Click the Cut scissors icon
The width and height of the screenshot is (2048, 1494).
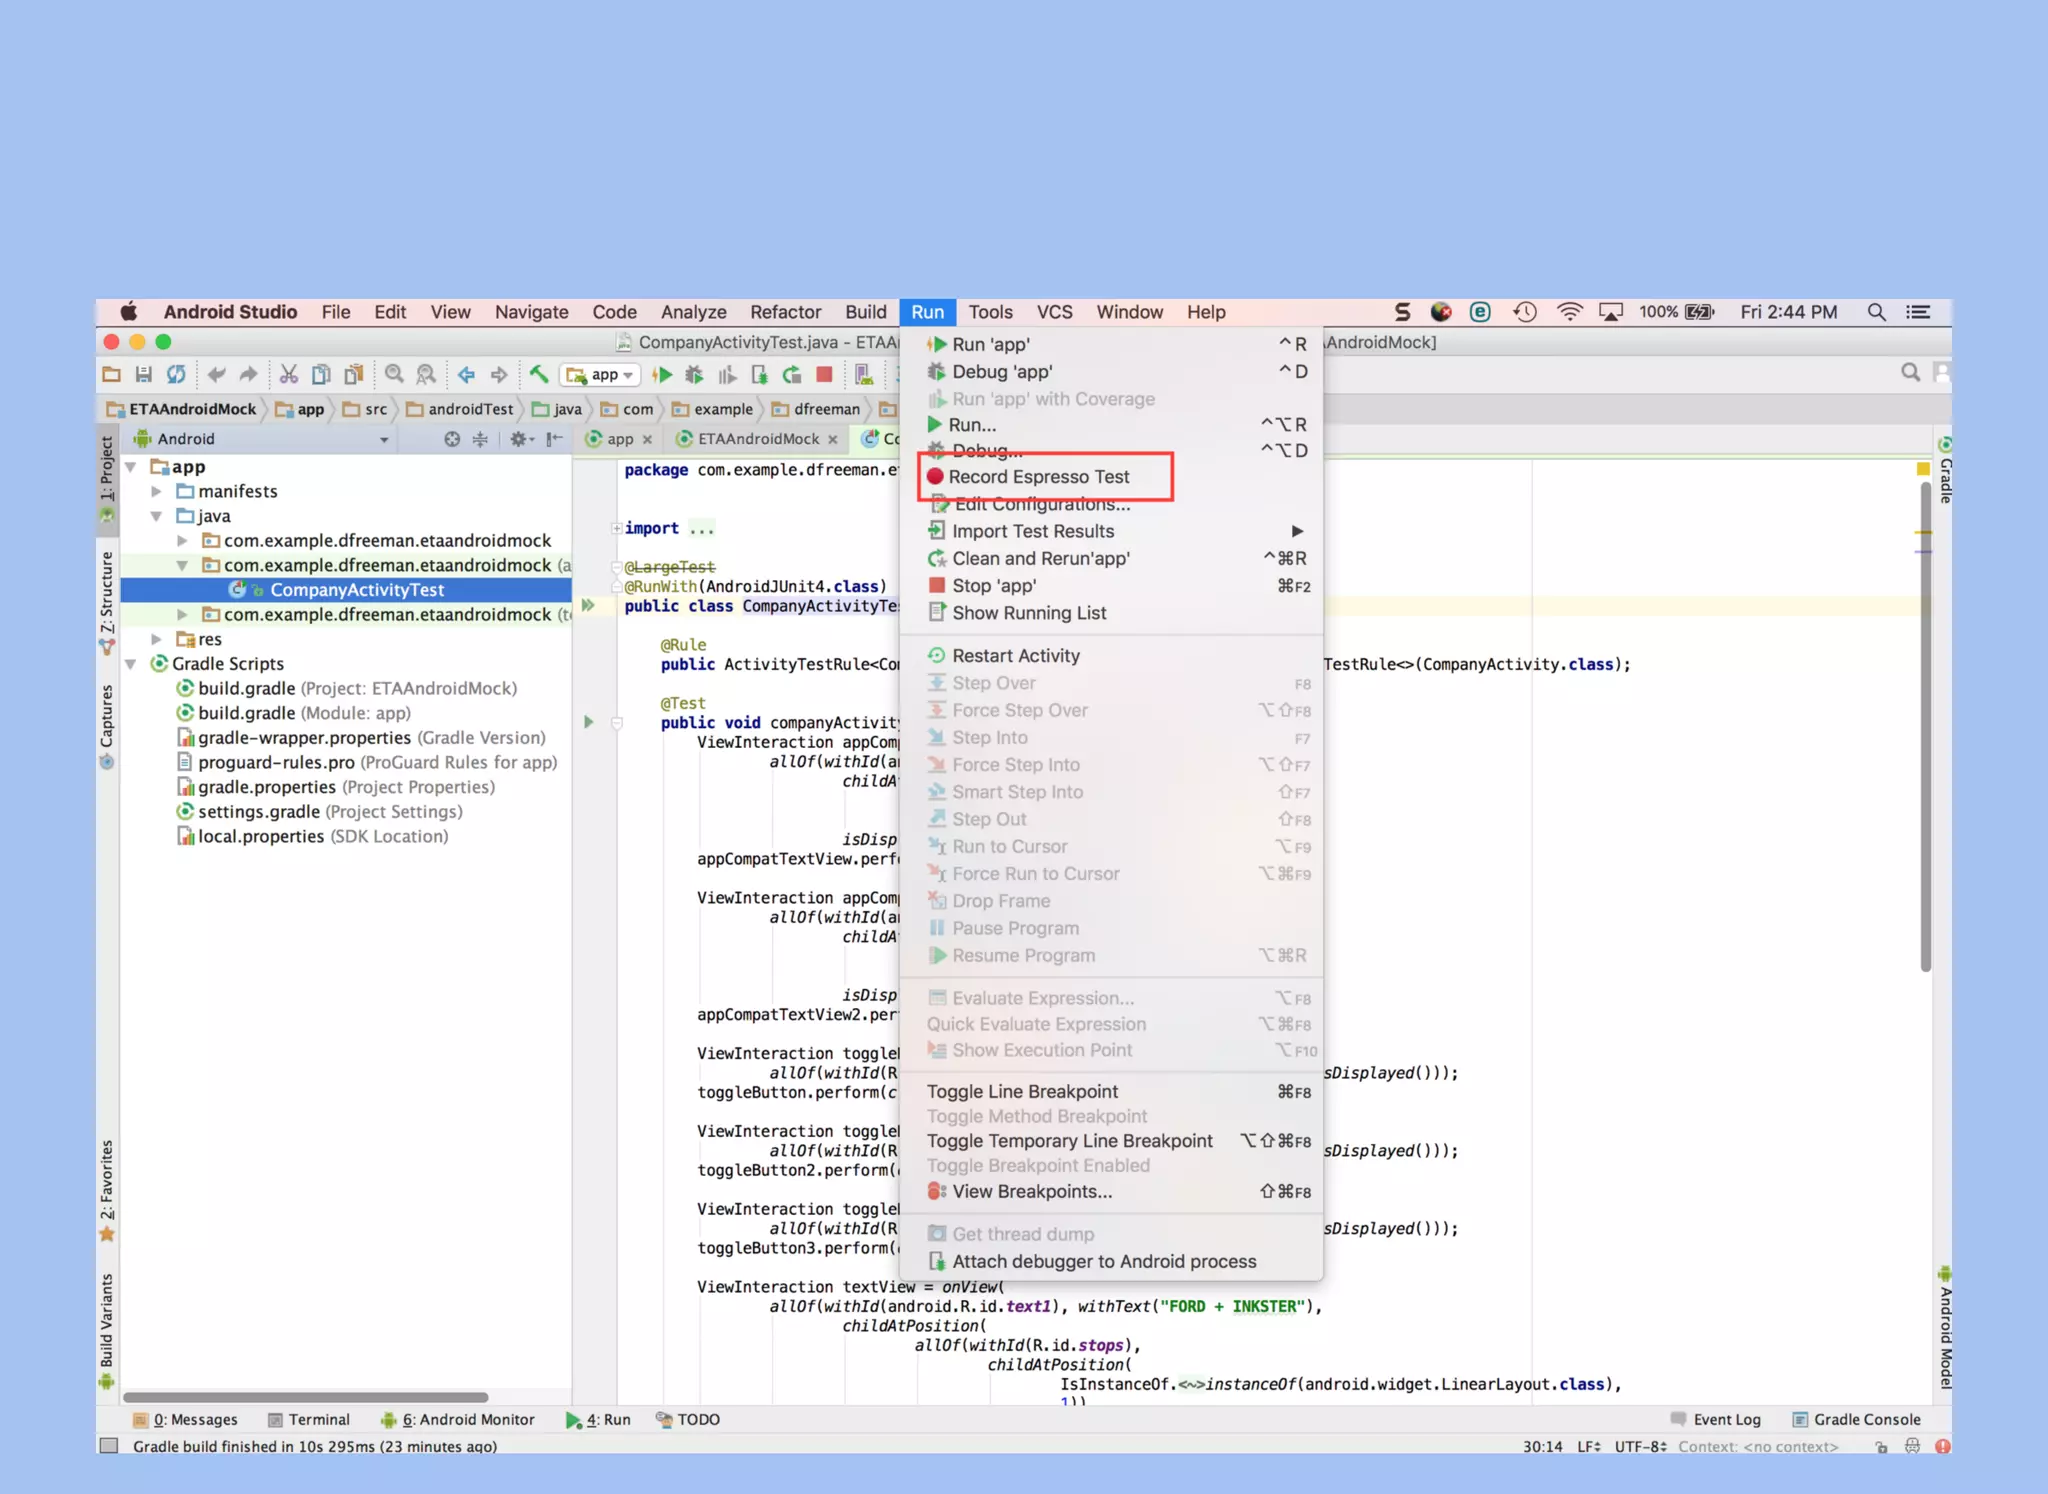[289, 375]
